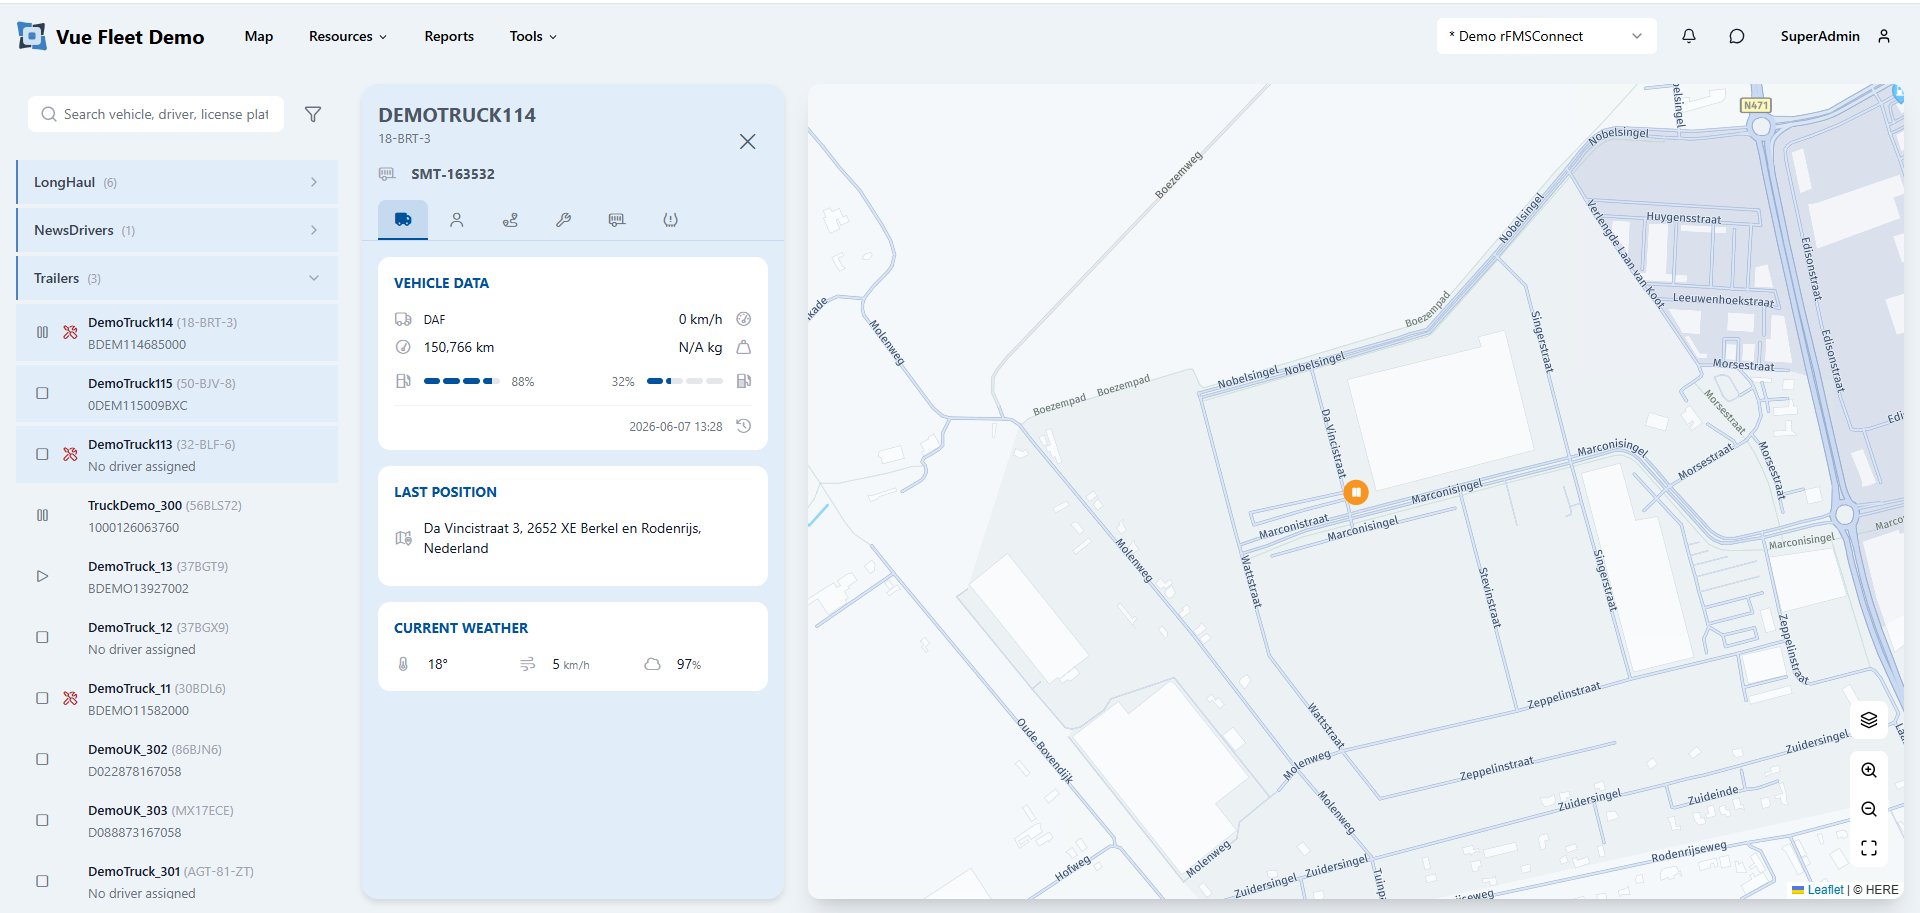Switch to the trailer tab
1920x913 pixels.
(617, 220)
